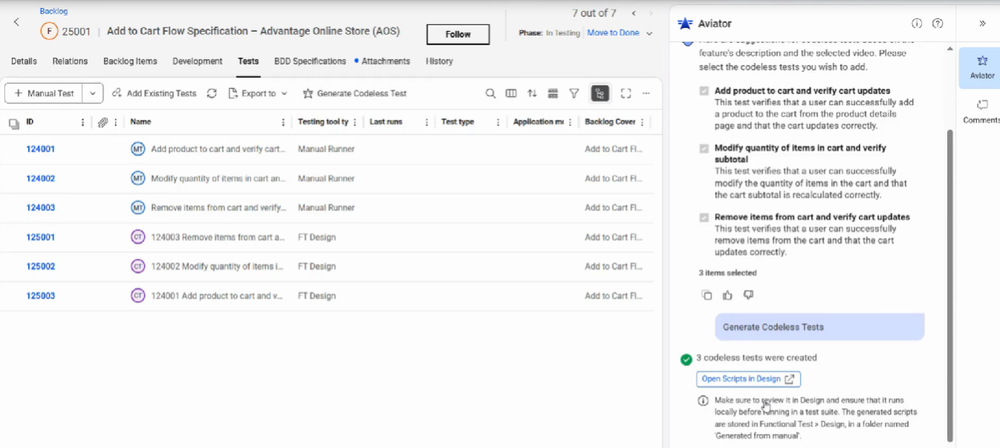This screenshot has width=1000, height=448.
Task: Click Add Existing Tests button
Action: (x=154, y=93)
